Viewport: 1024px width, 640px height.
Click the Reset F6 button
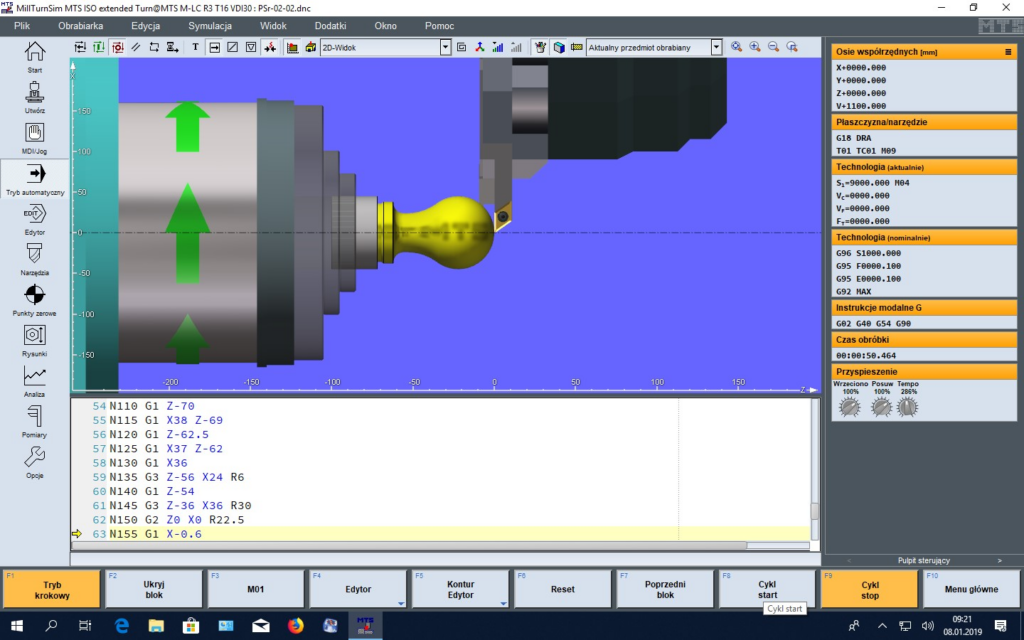562,589
